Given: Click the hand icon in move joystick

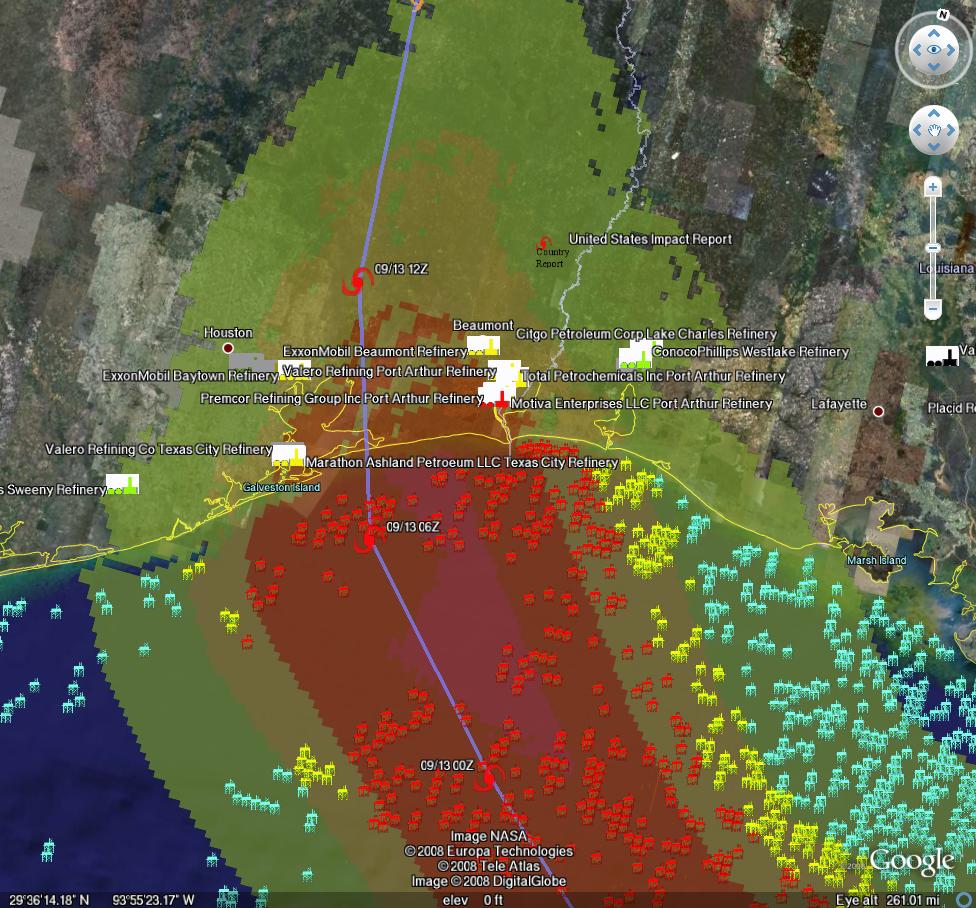Looking at the screenshot, I should 934,130.
